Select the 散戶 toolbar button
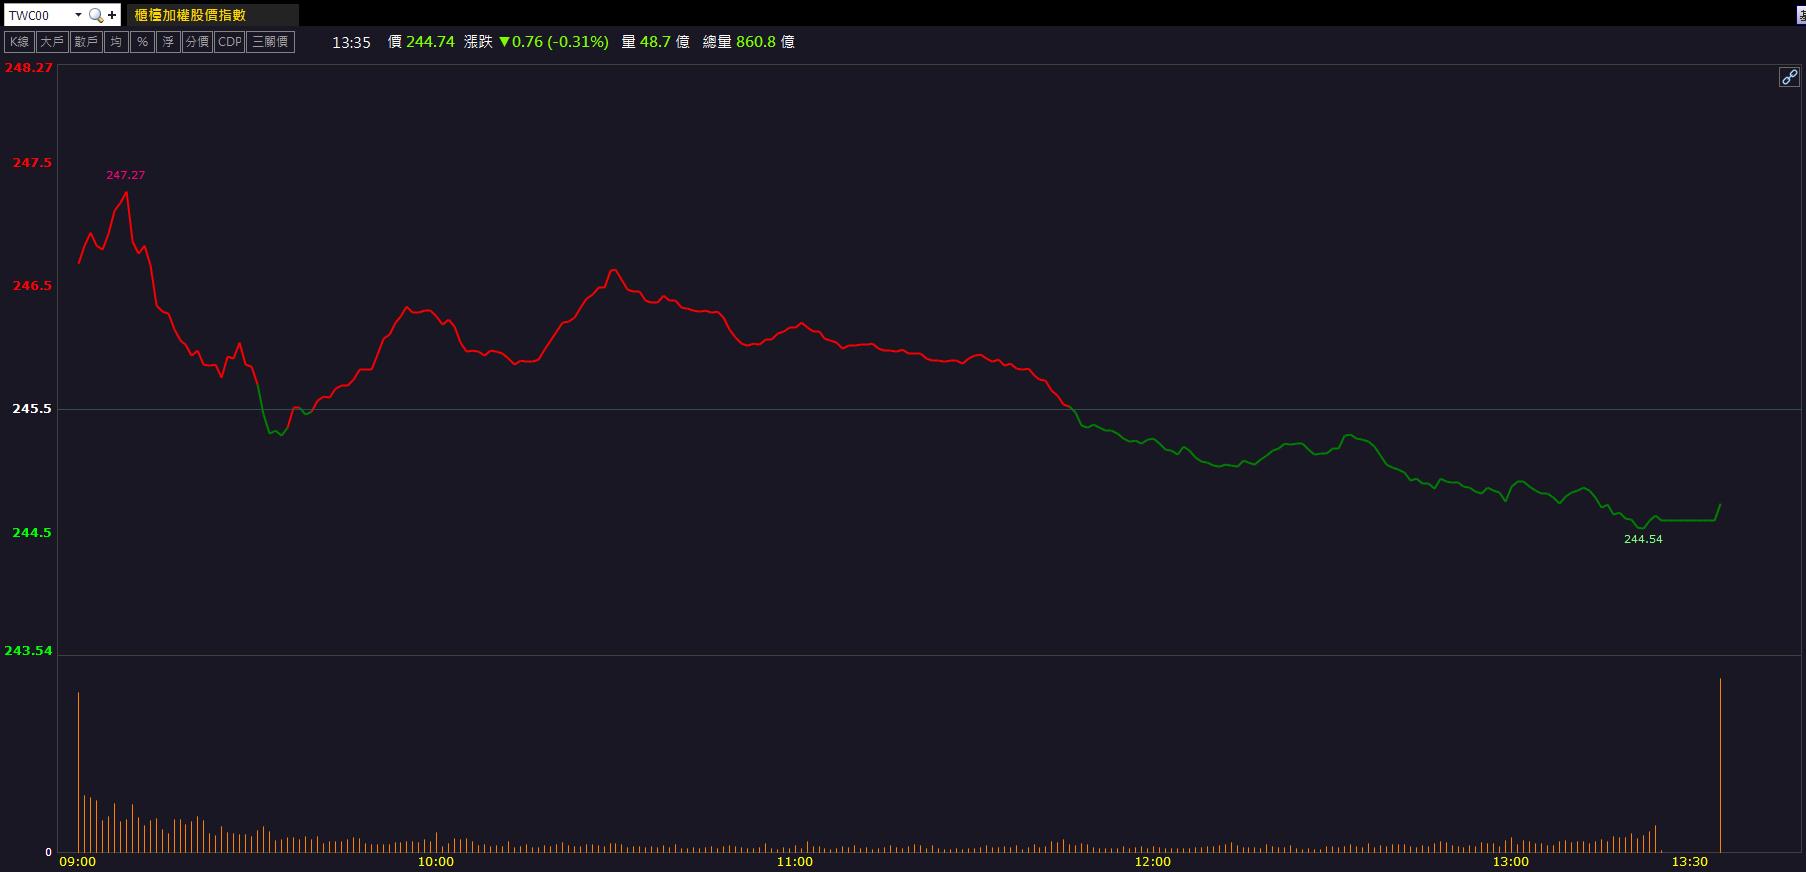 click(x=86, y=42)
